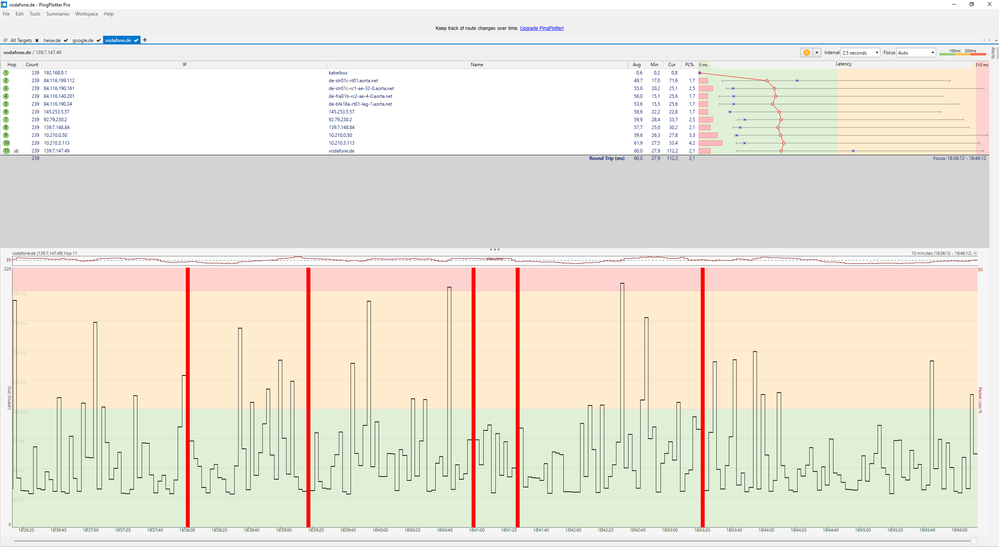Open the Summaries menu
This screenshot has width=999, height=547.
pyautogui.click(x=57, y=13)
